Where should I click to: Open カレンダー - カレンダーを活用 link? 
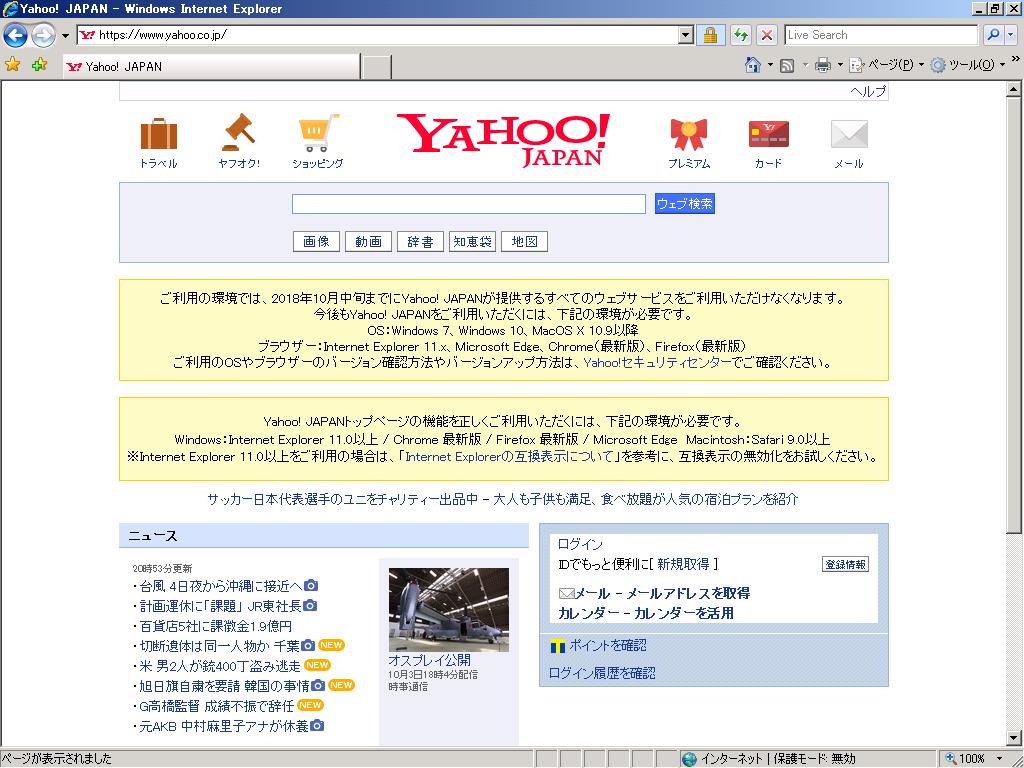tap(646, 613)
